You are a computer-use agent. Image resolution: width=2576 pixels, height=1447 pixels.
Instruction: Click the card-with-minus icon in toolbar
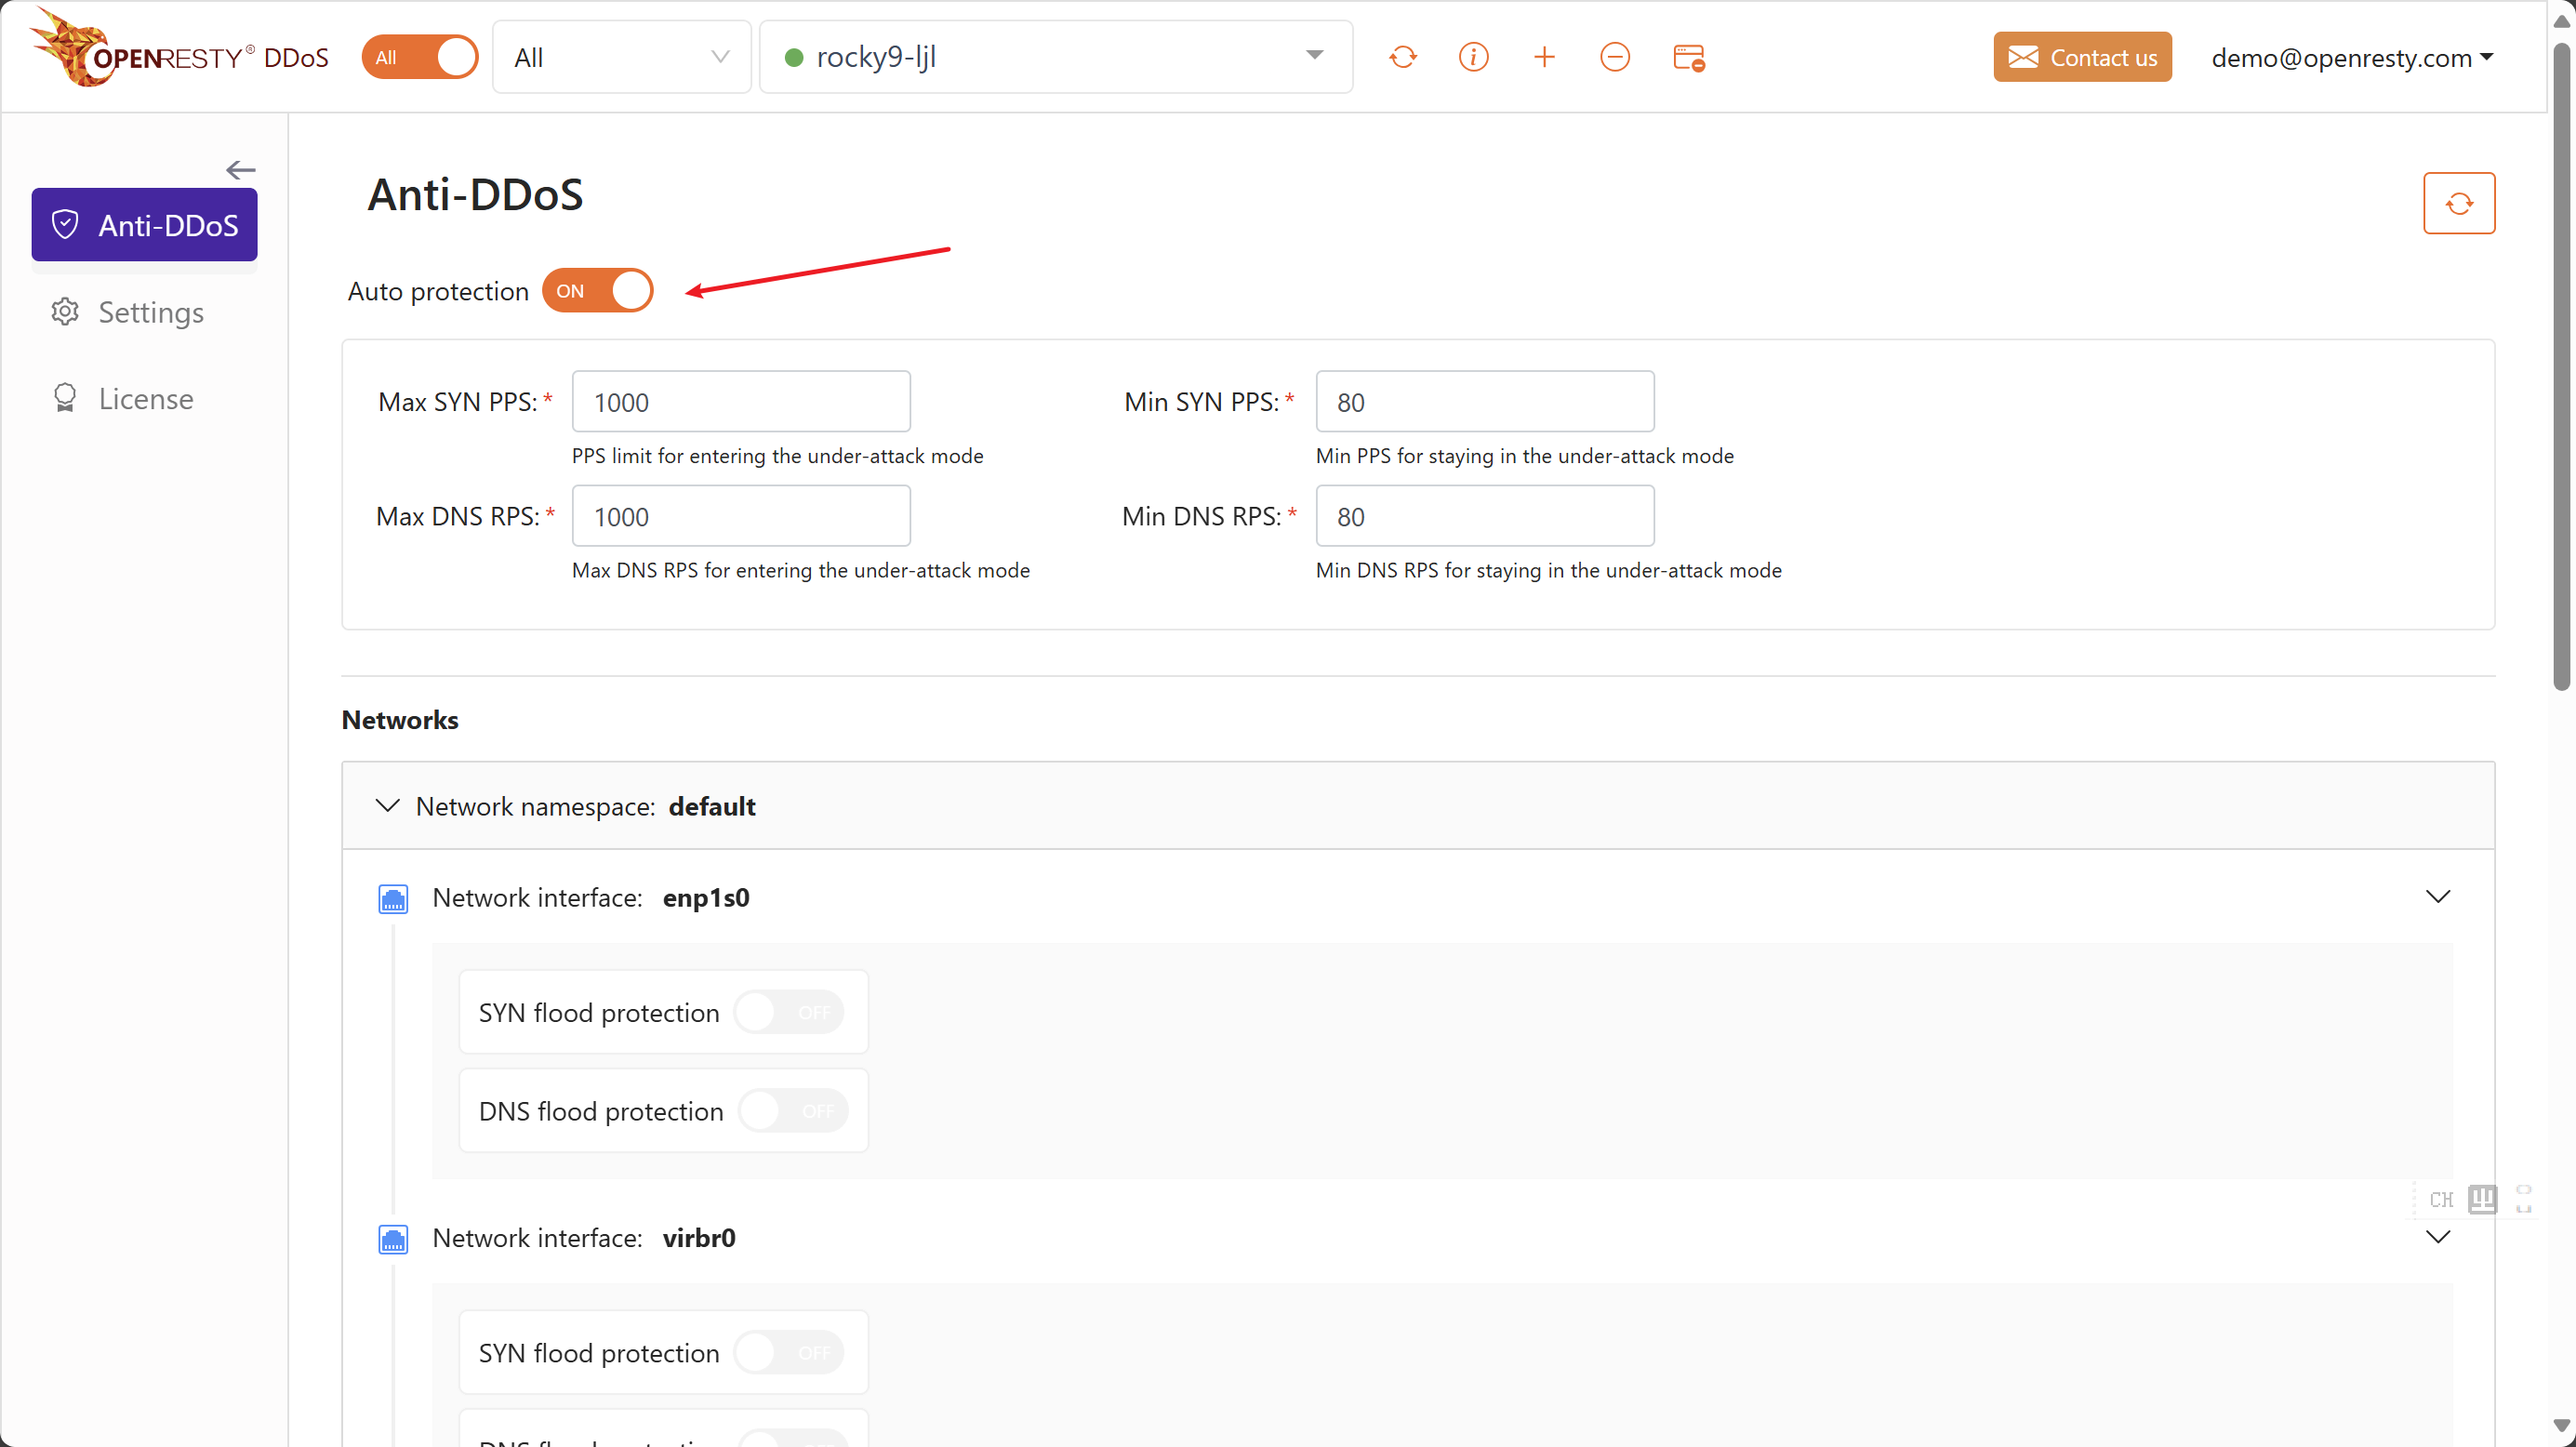pyautogui.click(x=1688, y=57)
